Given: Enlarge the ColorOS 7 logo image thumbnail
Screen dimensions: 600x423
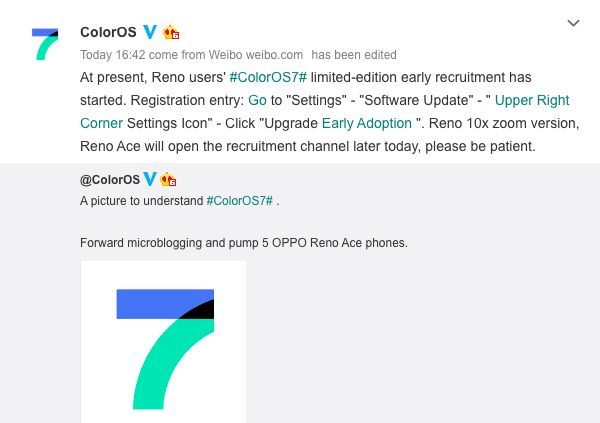Looking at the screenshot, I should 163,341.
